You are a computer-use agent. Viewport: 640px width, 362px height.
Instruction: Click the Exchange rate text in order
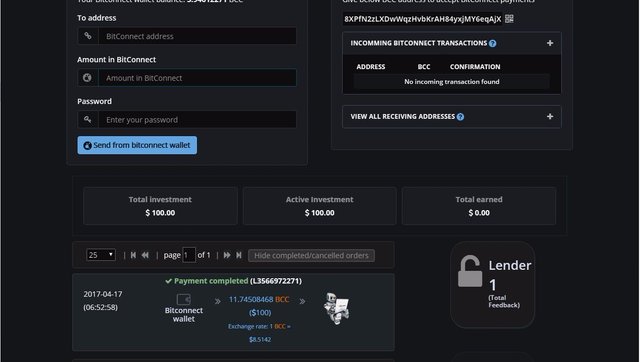pos(259,333)
